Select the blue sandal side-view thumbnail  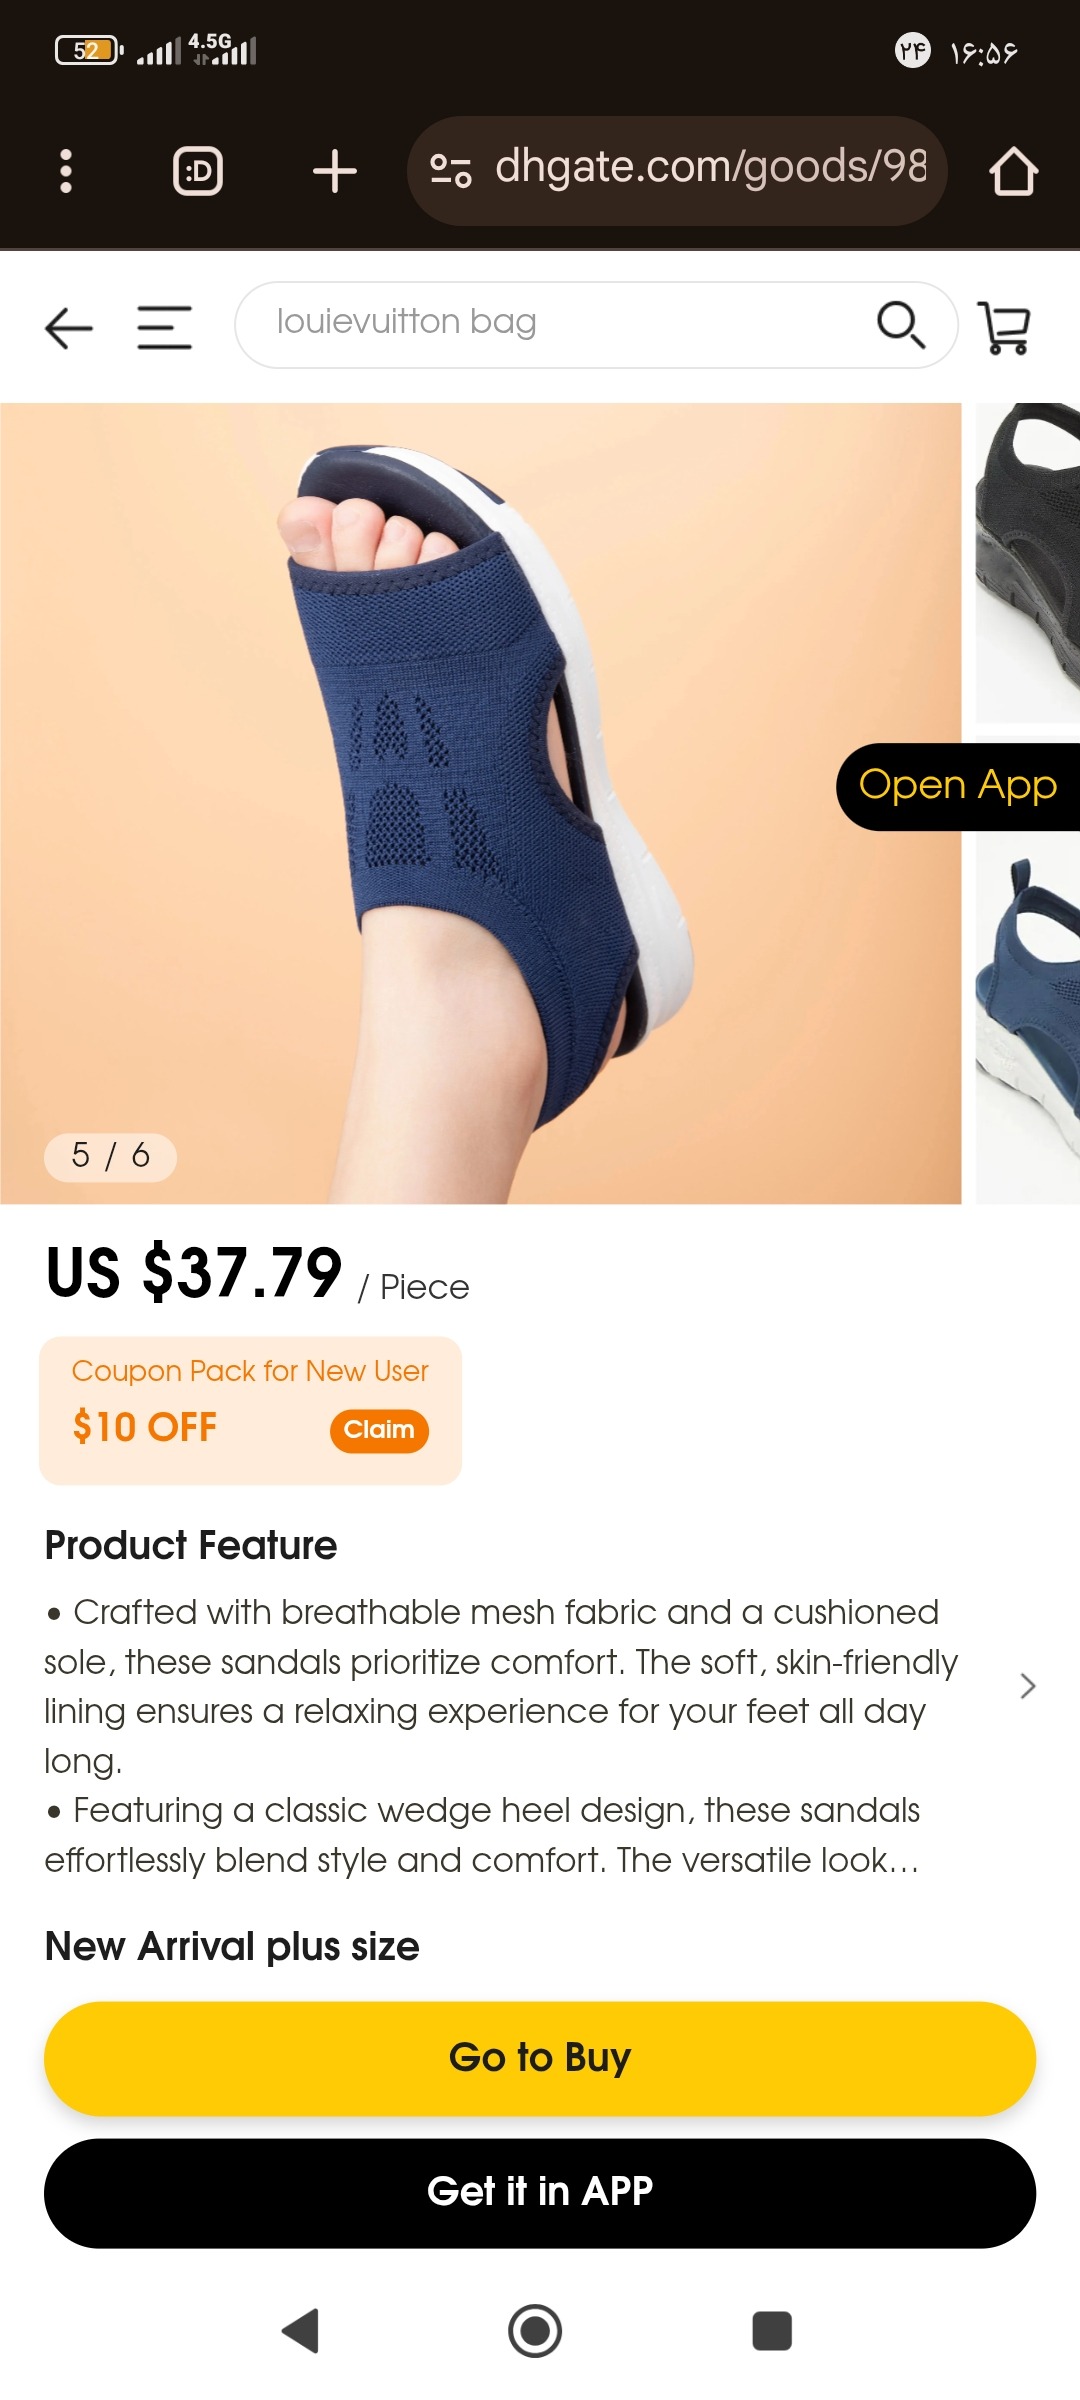(x=1028, y=1018)
